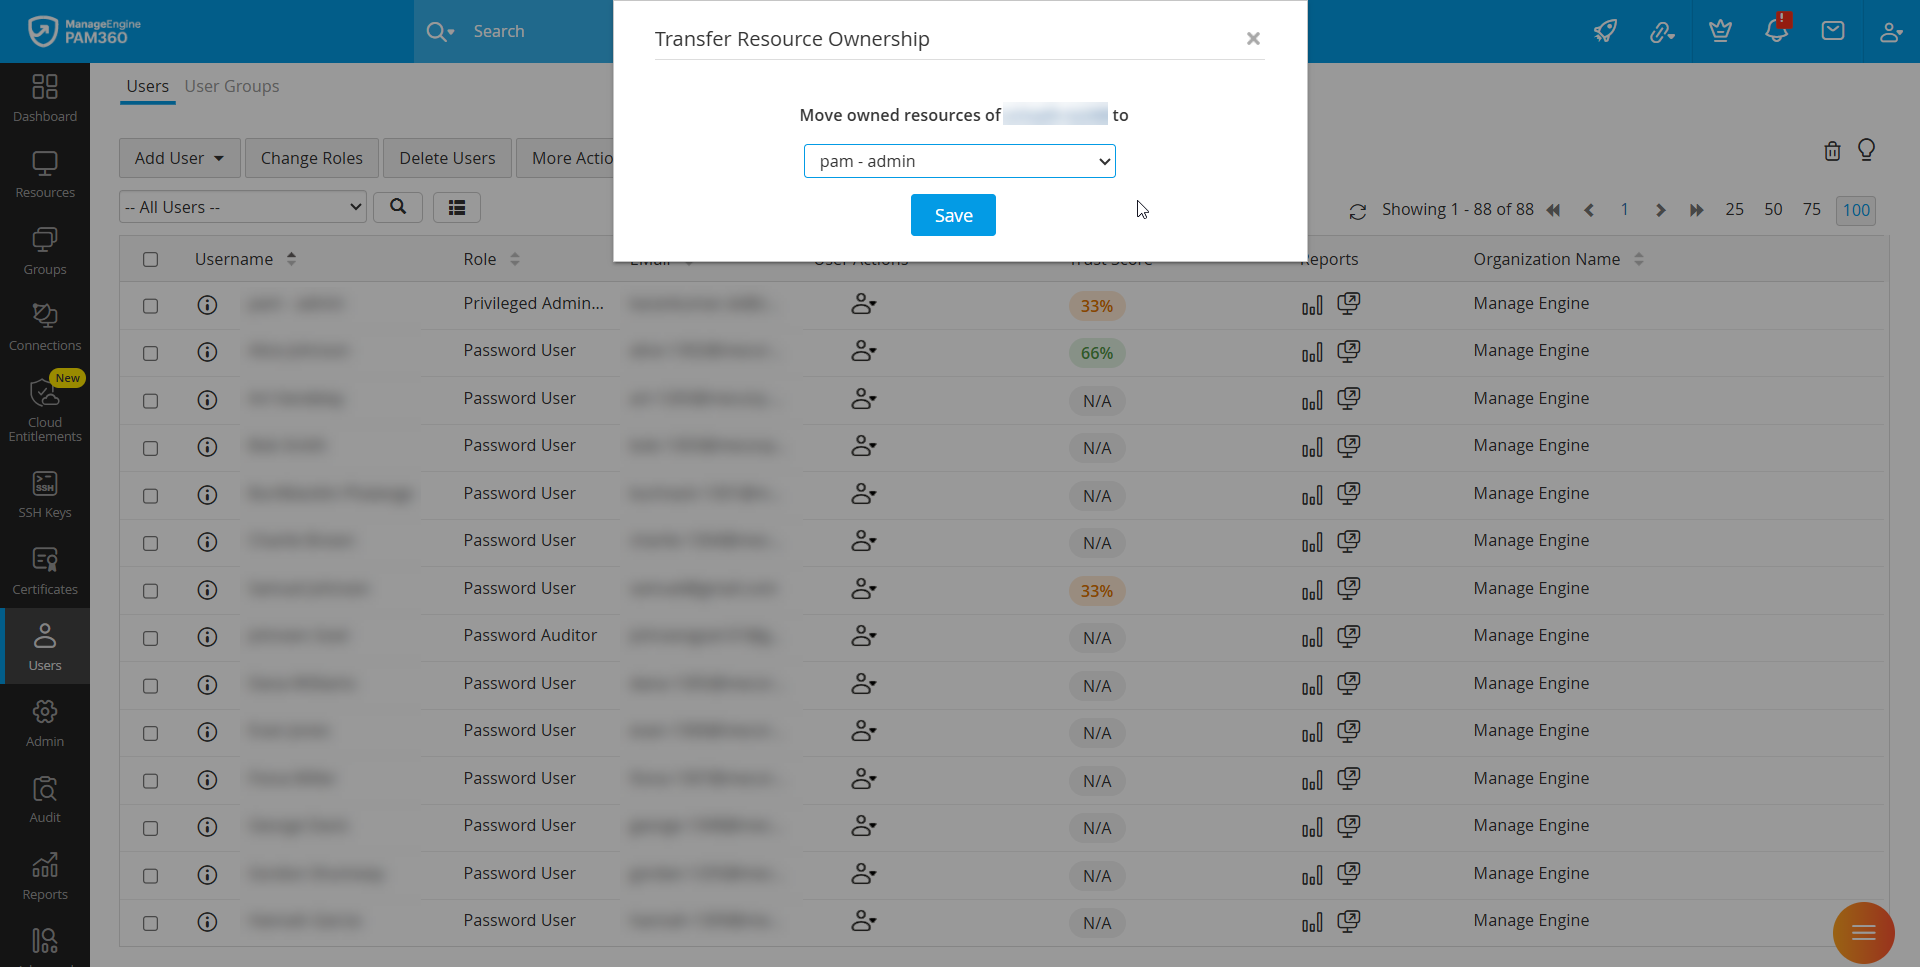This screenshot has height=967, width=1920.
Task: Click the refresh icon near Showing 1-88
Action: pyautogui.click(x=1357, y=211)
